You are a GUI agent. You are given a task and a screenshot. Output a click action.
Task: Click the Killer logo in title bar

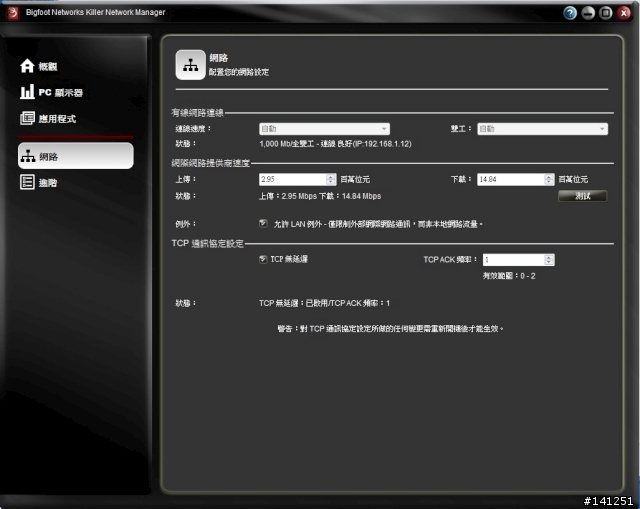coord(12,13)
